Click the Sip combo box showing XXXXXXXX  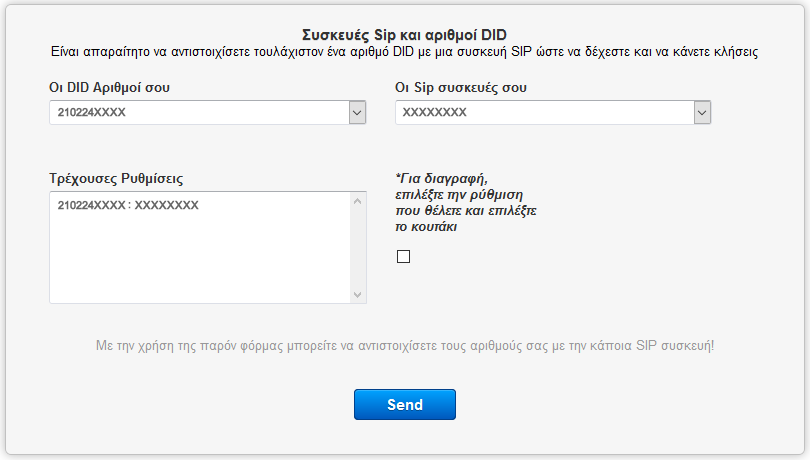point(544,113)
